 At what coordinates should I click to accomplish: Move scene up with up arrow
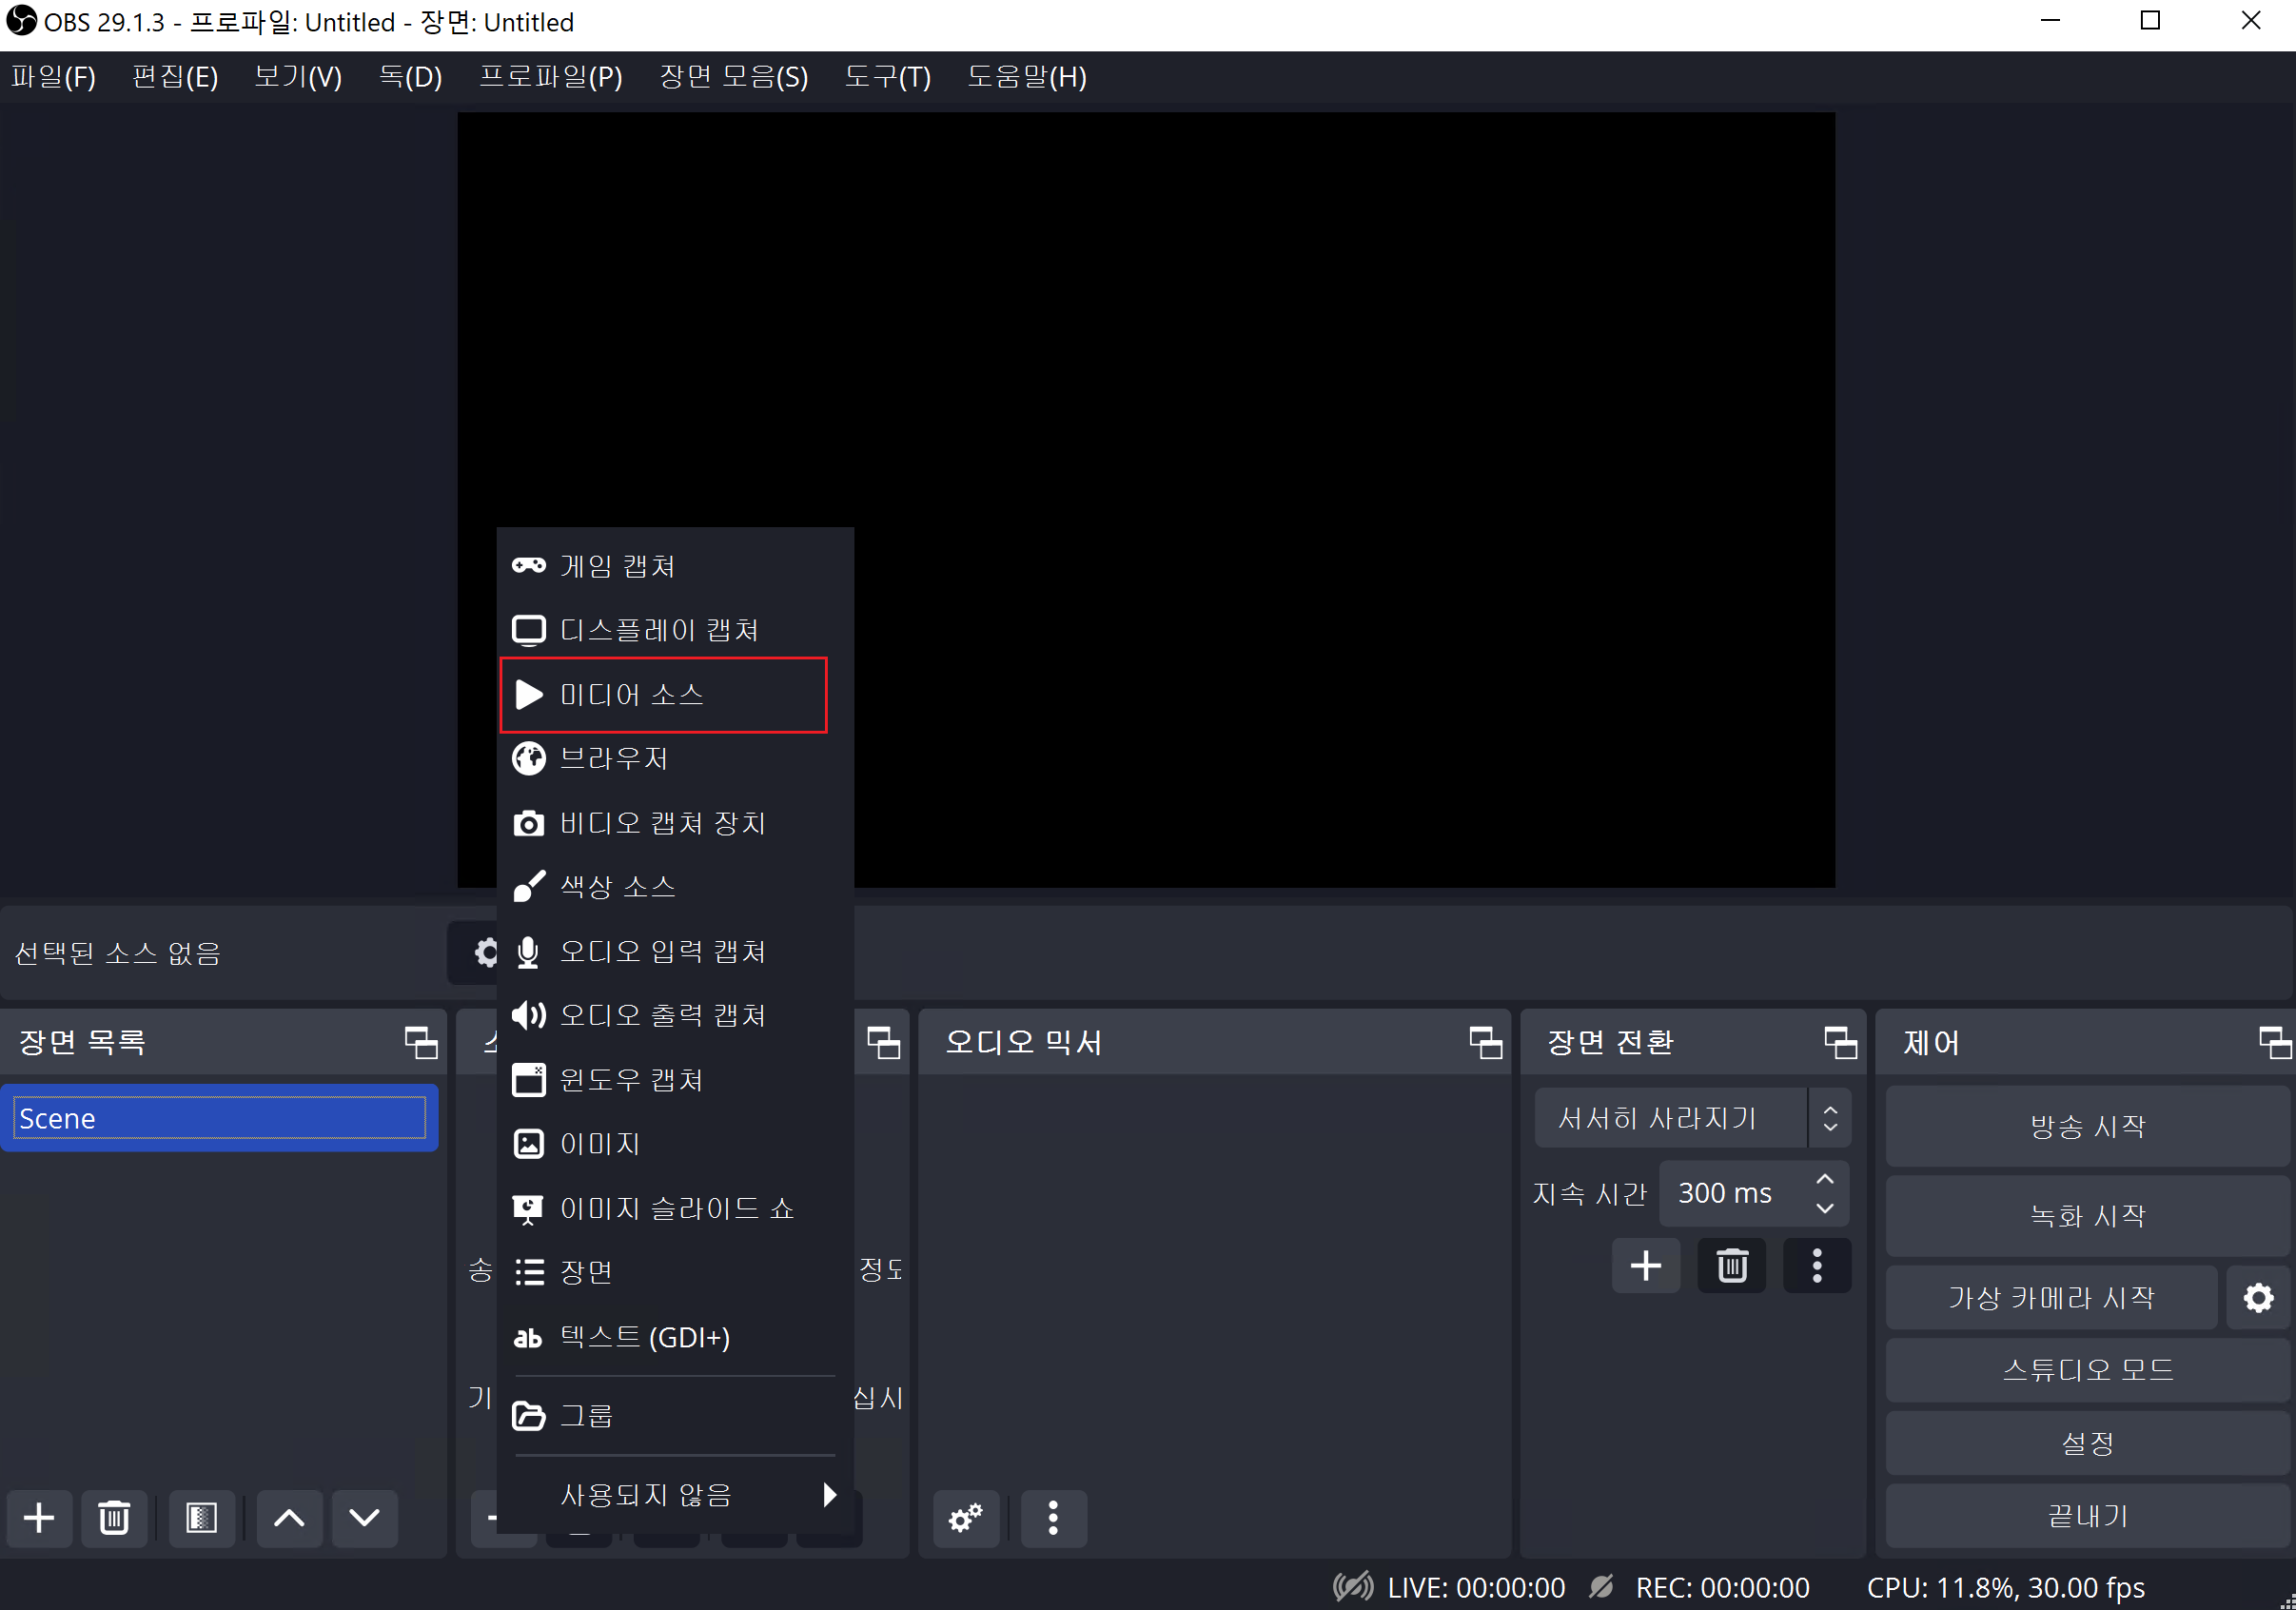point(289,1518)
